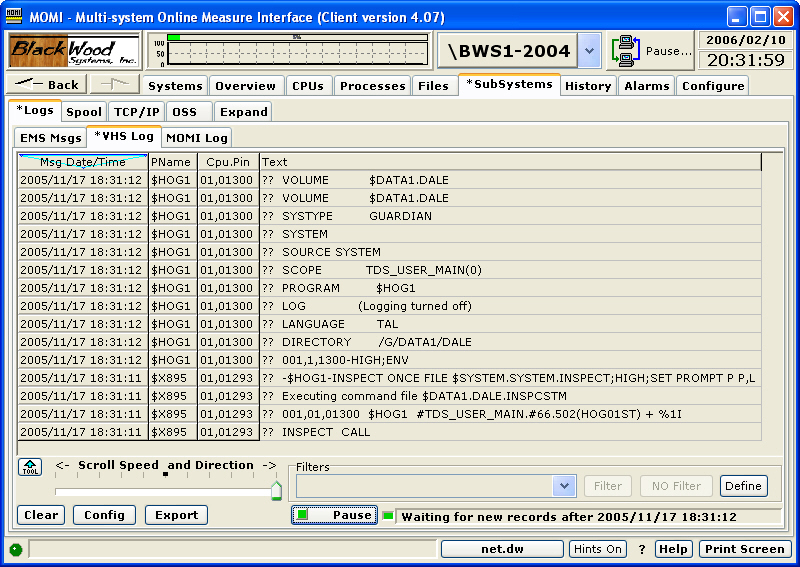Click the 2006/02/10 date display

tap(745, 40)
